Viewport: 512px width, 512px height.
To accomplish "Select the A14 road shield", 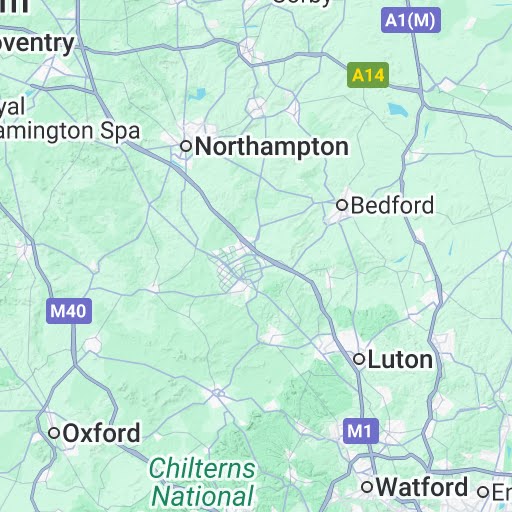I will point(368,75).
